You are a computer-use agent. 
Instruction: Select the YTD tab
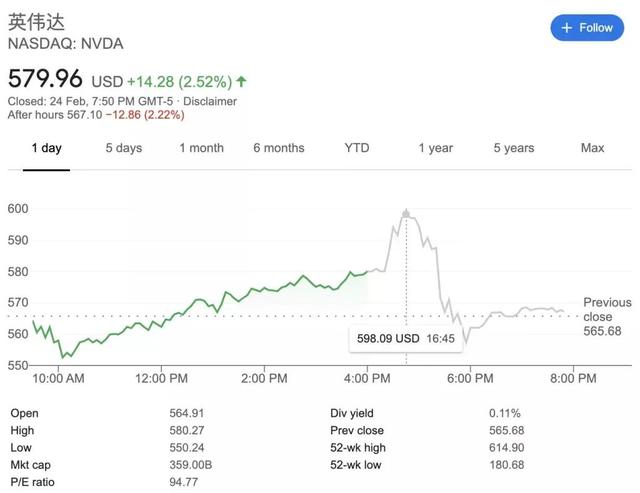click(x=357, y=148)
